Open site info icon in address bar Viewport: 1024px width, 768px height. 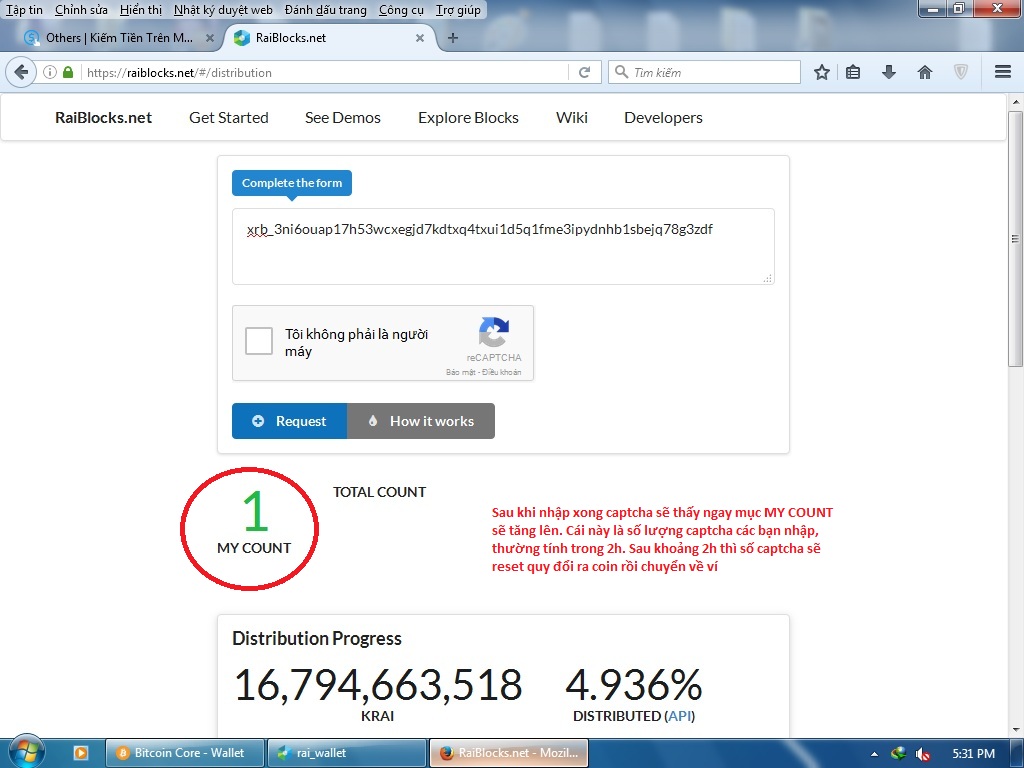point(50,72)
